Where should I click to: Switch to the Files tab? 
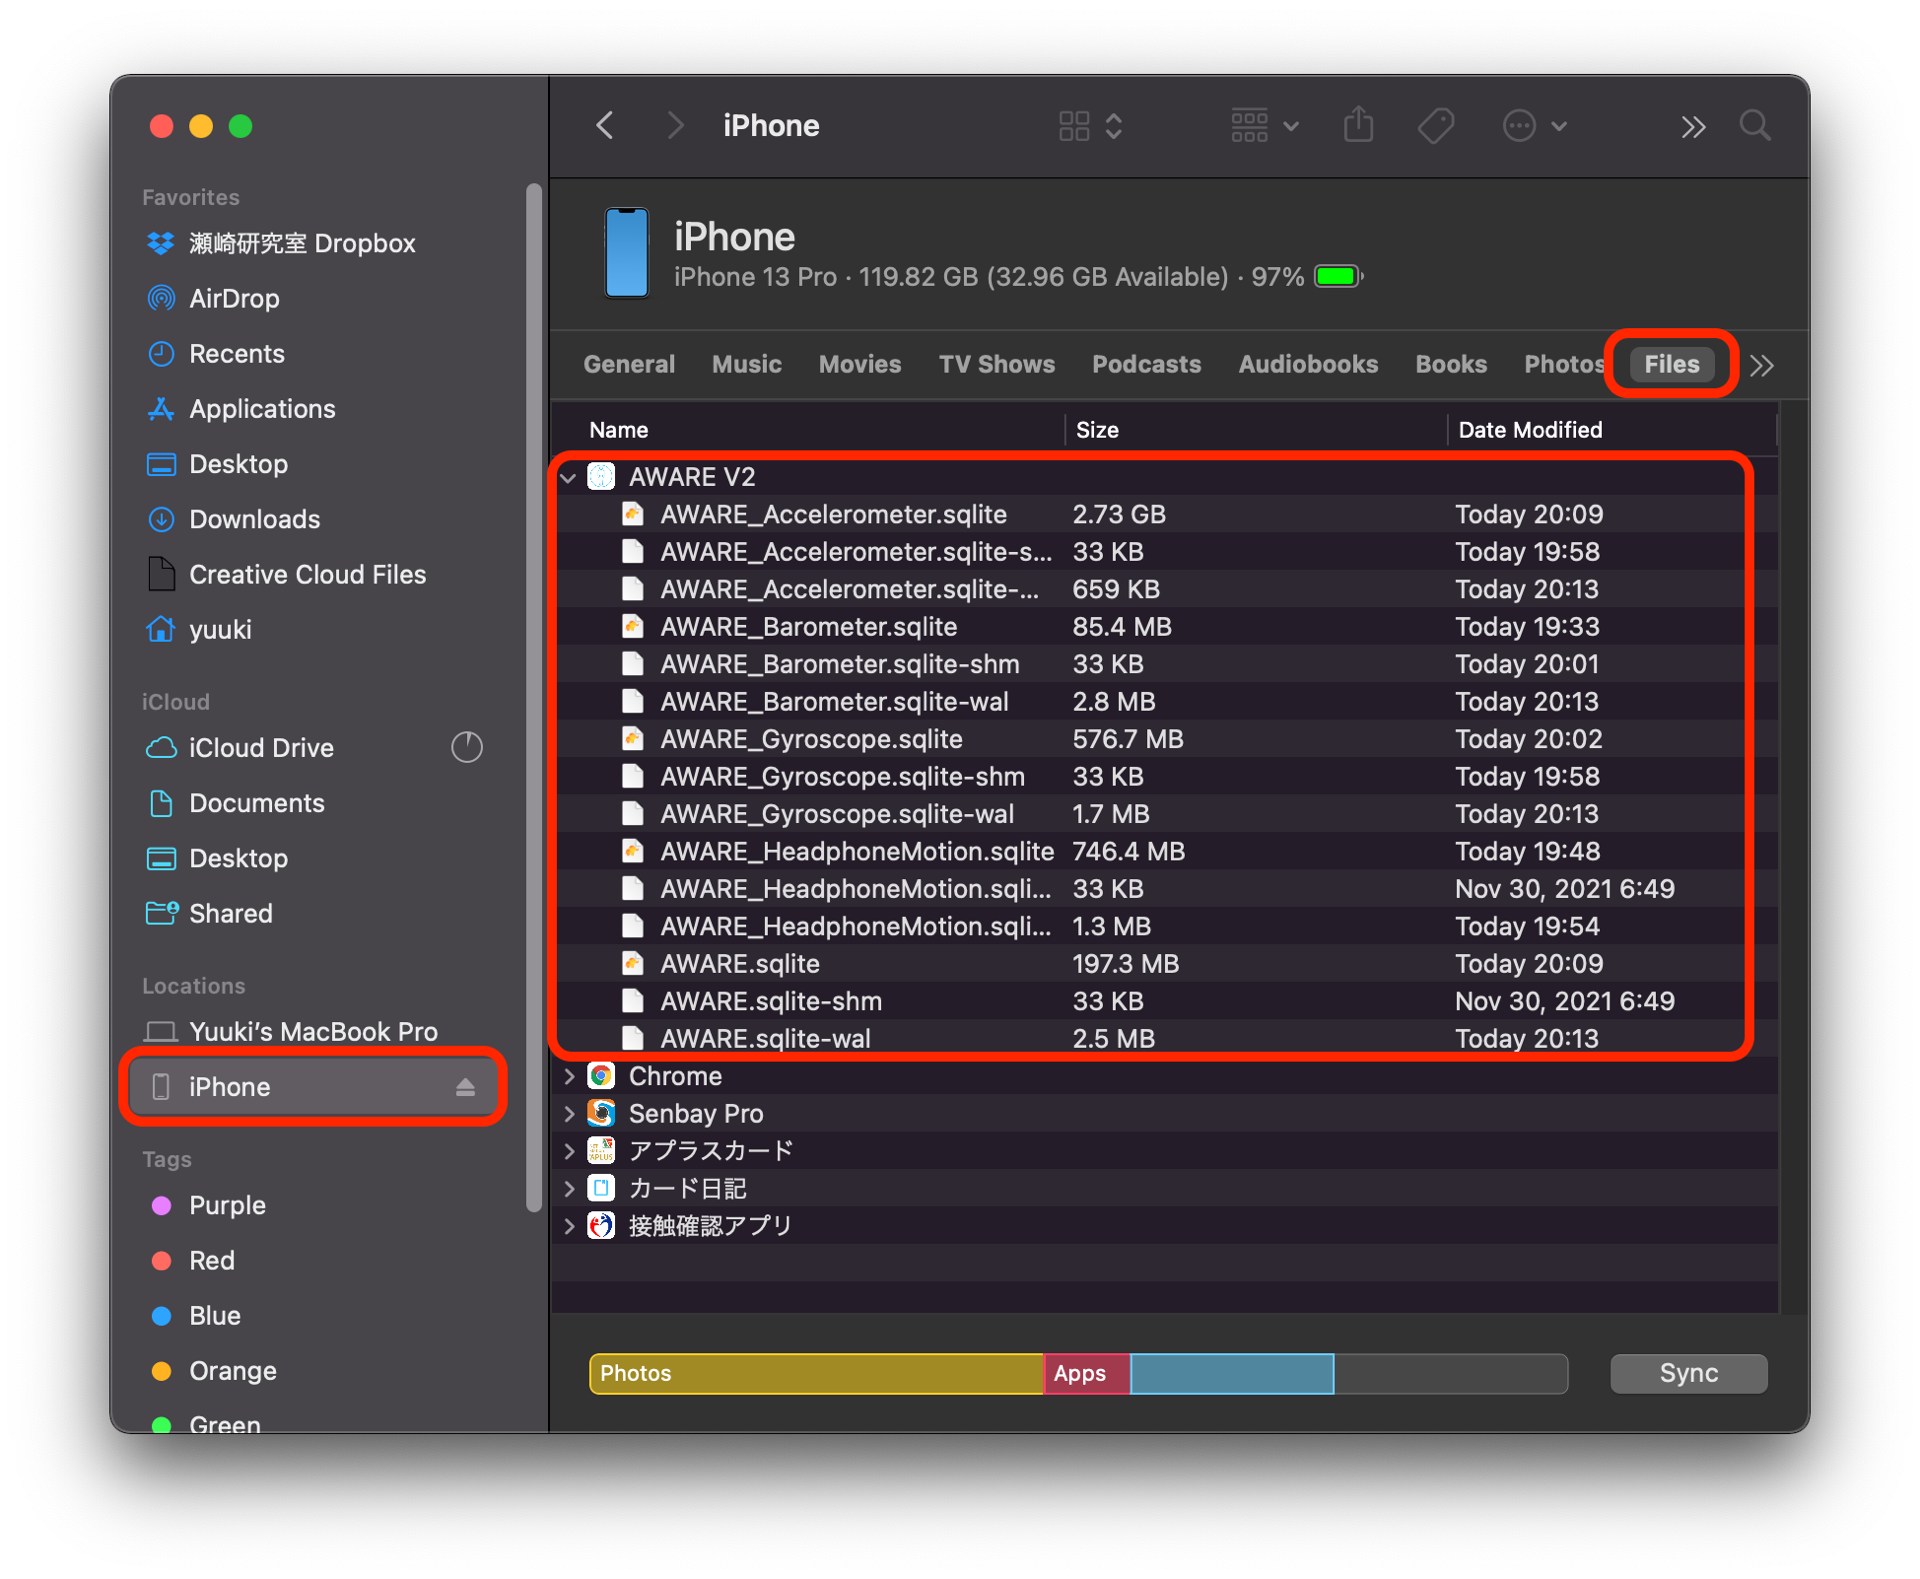click(1671, 364)
